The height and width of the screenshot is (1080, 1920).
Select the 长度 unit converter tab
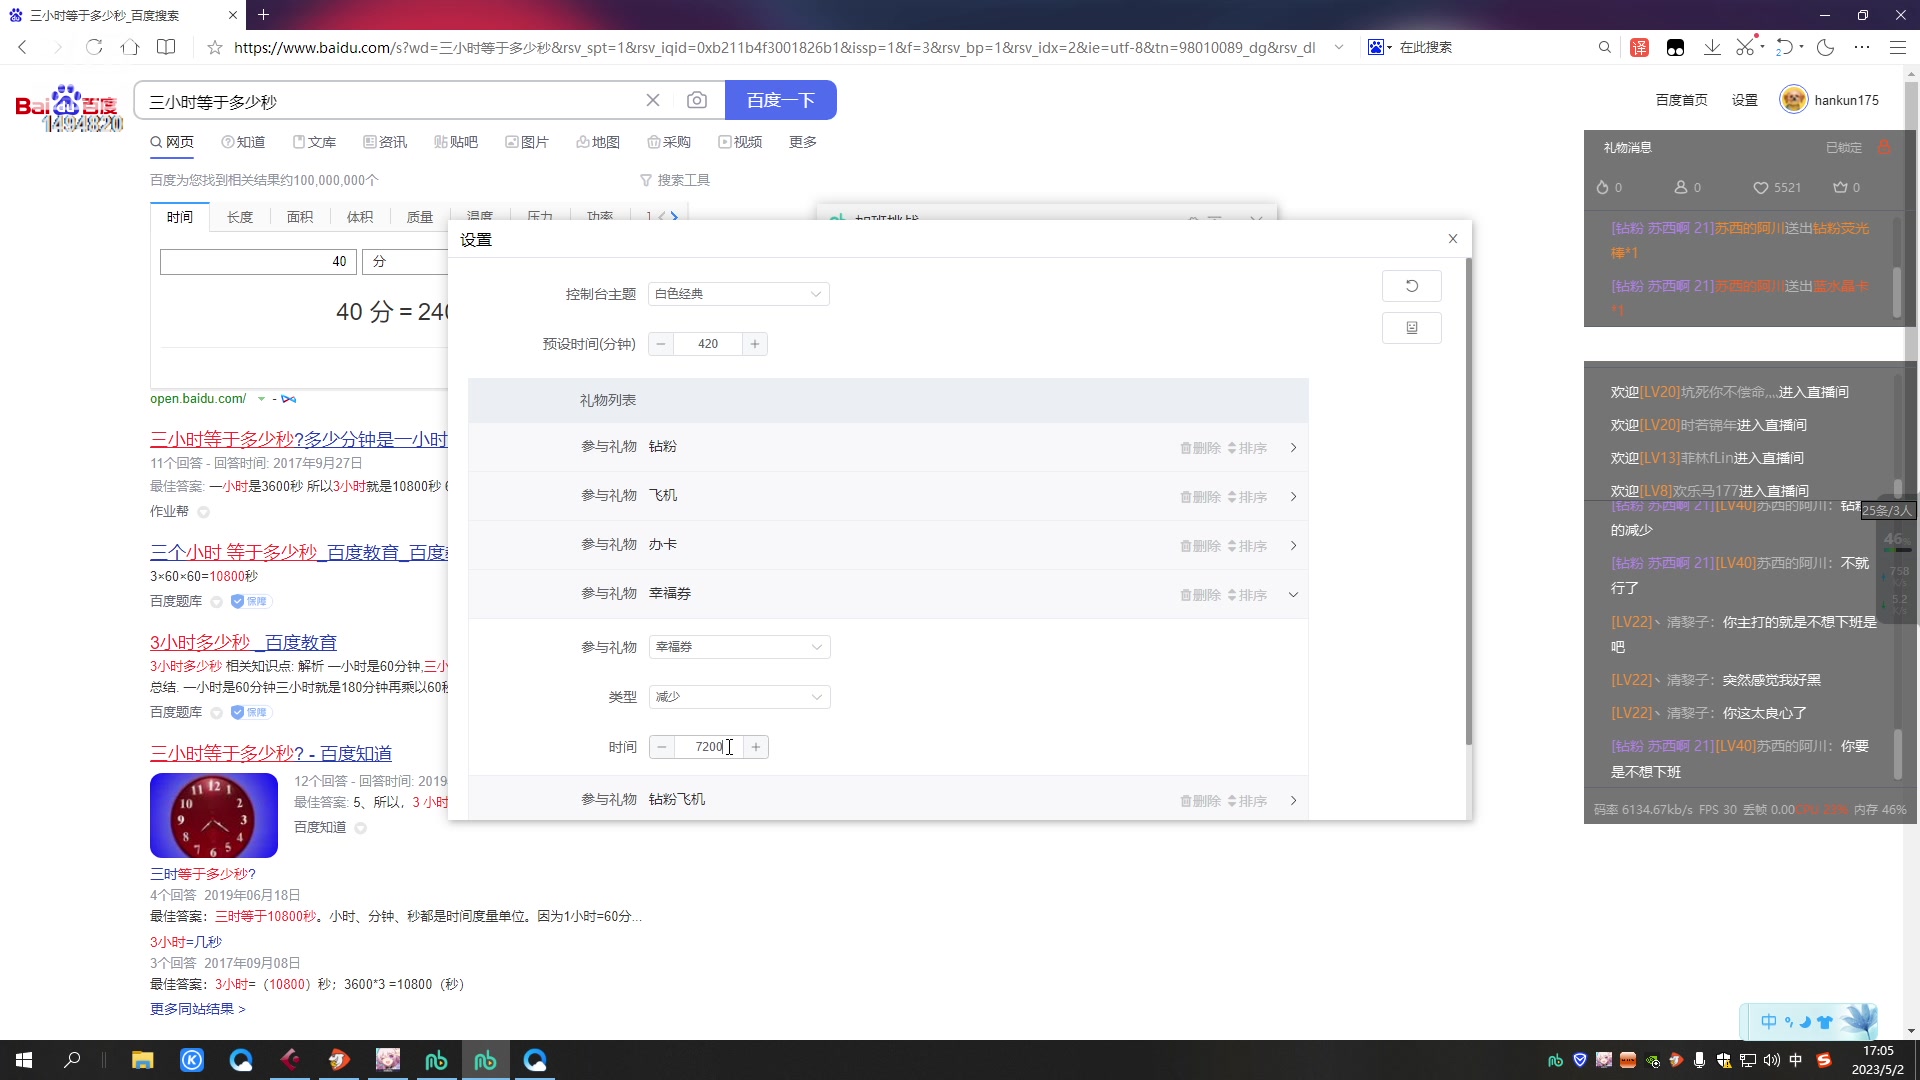coord(240,217)
